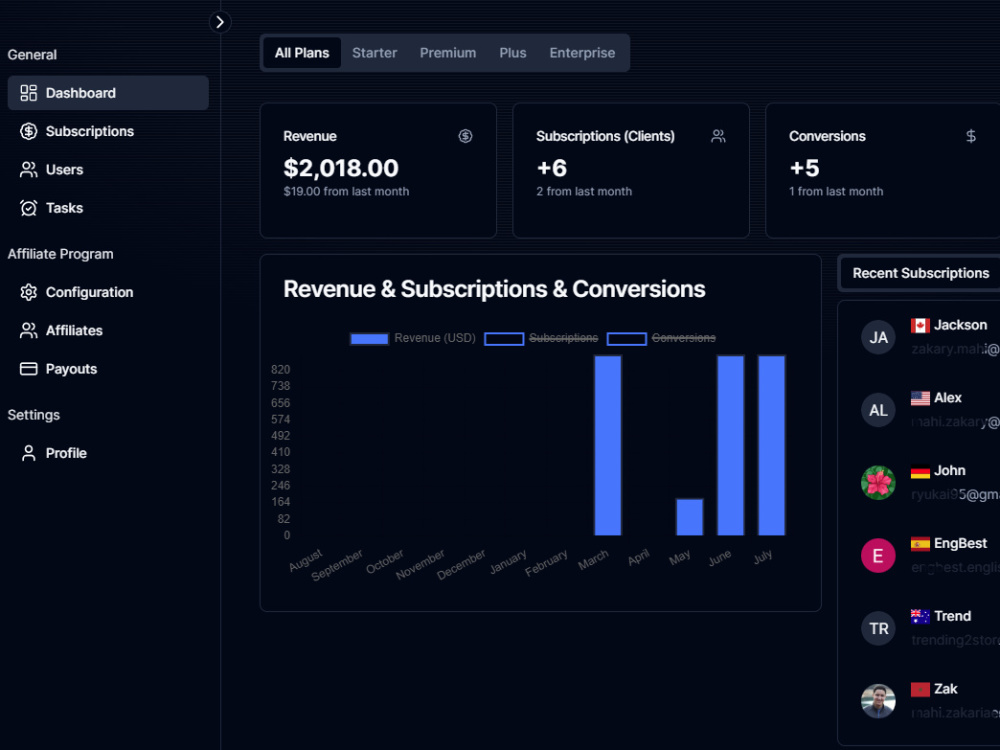Click the June revenue bar

click(x=730, y=446)
